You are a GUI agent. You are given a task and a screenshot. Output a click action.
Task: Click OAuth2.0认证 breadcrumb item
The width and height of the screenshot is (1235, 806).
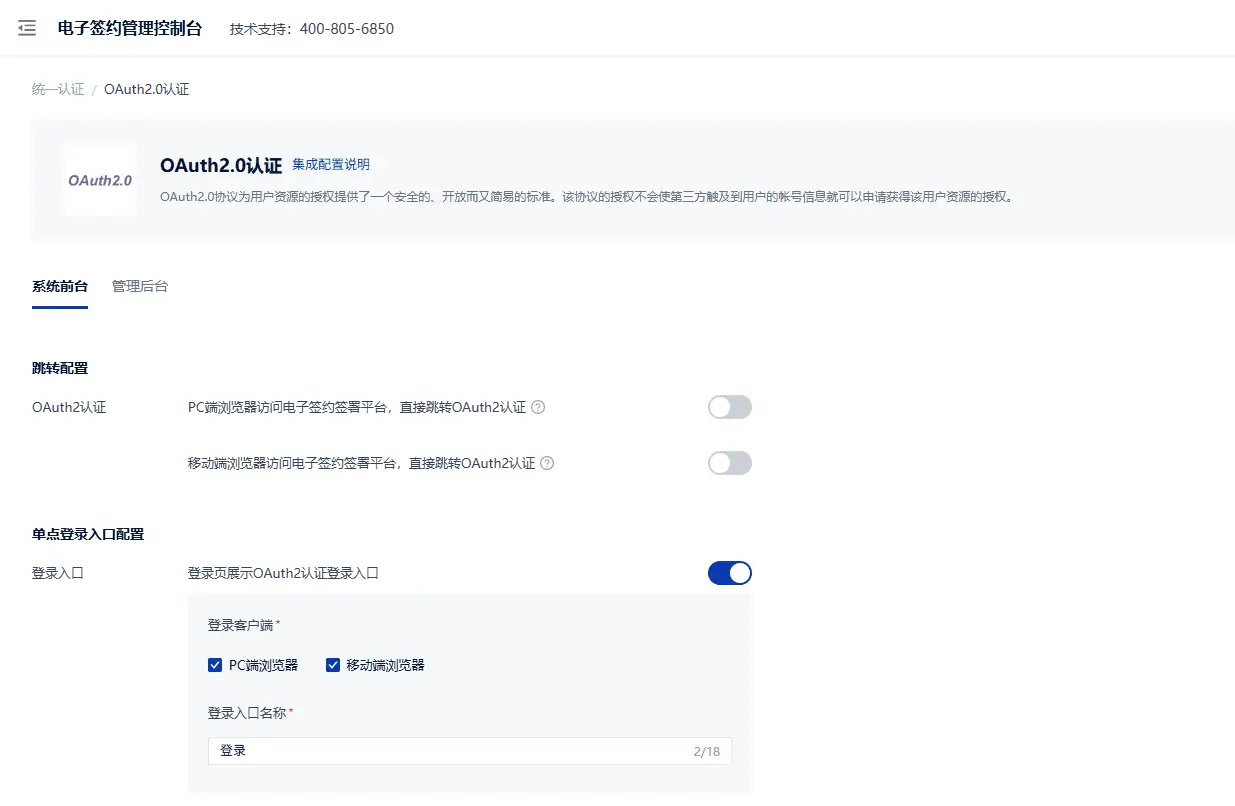tap(146, 89)
